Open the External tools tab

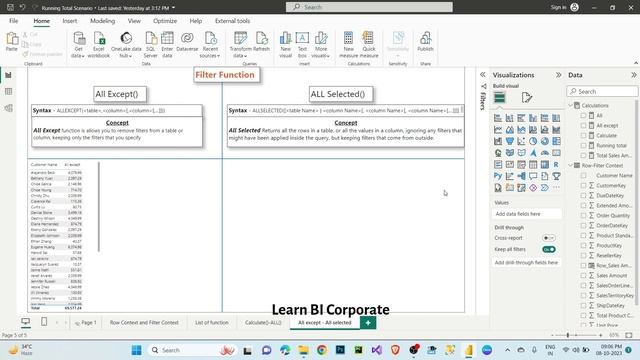(x=232, y=21)
